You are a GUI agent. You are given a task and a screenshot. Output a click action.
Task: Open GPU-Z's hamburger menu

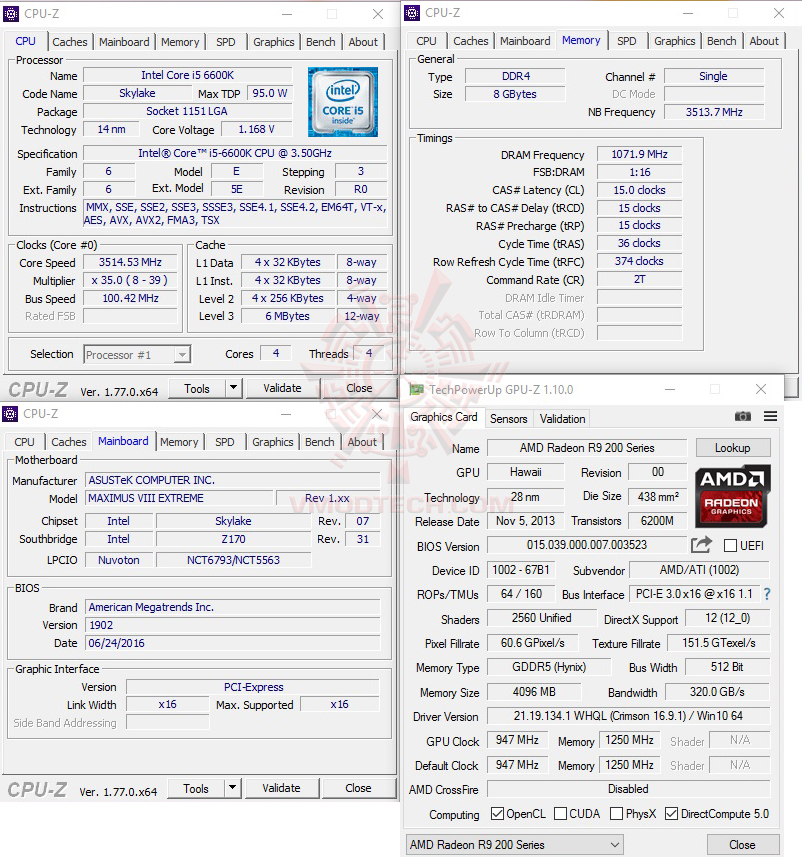coord(769,417)
